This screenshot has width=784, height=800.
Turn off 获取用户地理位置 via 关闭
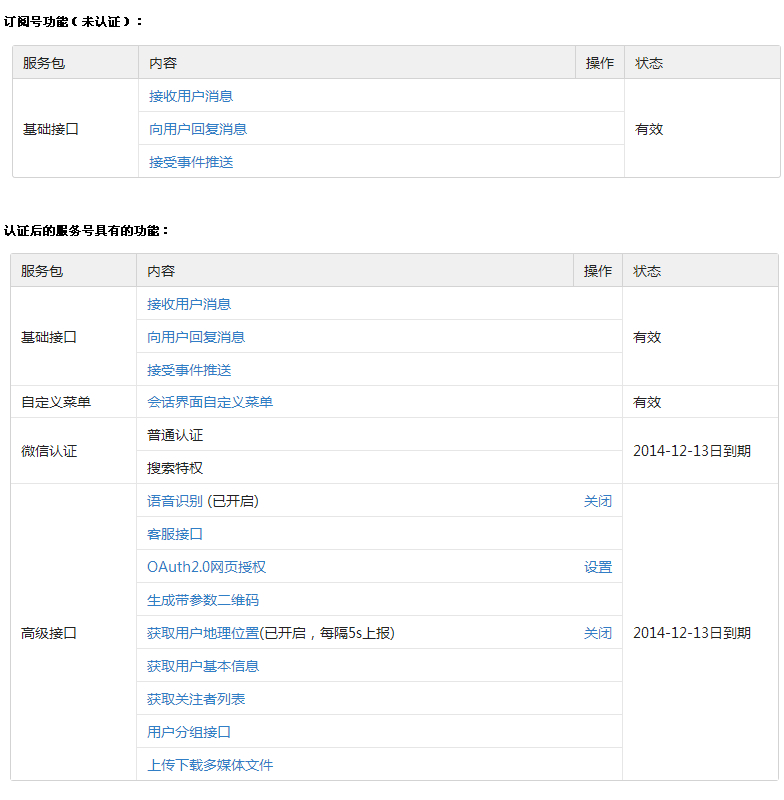pos(598,633)
